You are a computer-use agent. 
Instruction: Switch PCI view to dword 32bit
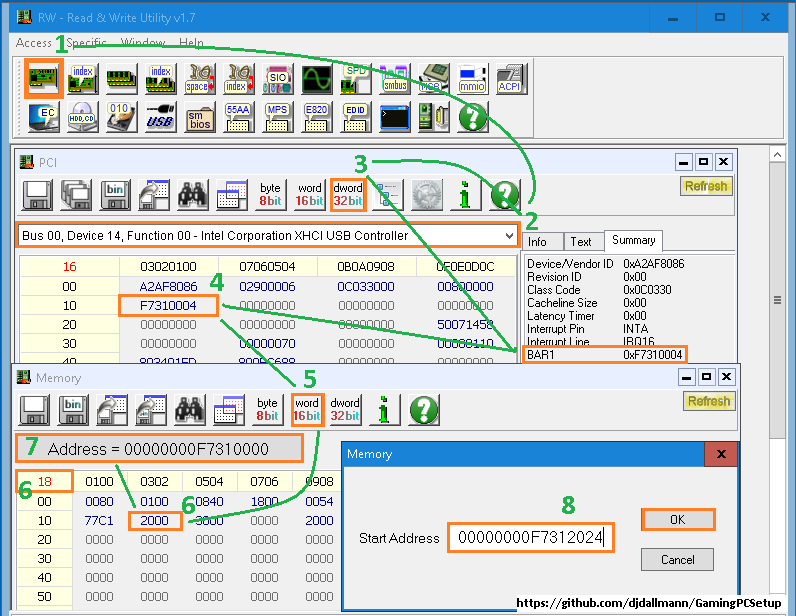click(346, 194)
